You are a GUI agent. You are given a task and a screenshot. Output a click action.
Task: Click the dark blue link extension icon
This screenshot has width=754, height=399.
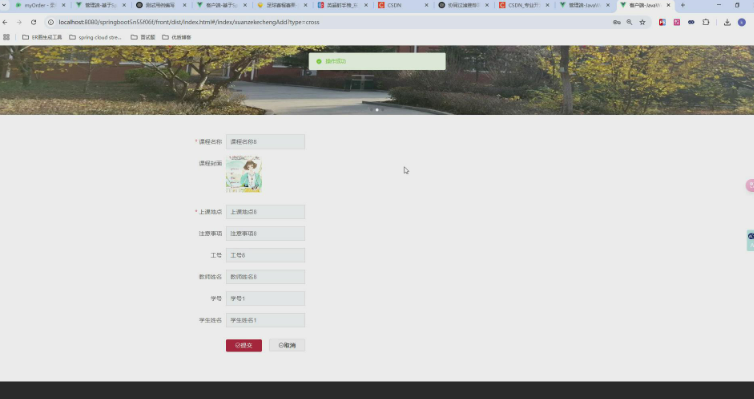click(x=691, y=22)
